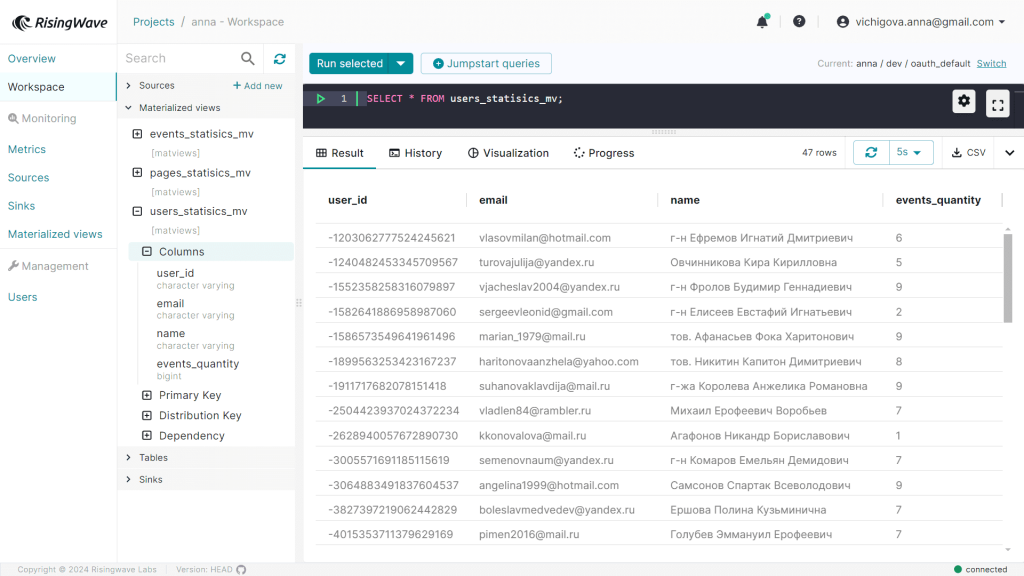Open the query editor settings gear
Screen dimensions: 1024x576
[x=964, y=100]
